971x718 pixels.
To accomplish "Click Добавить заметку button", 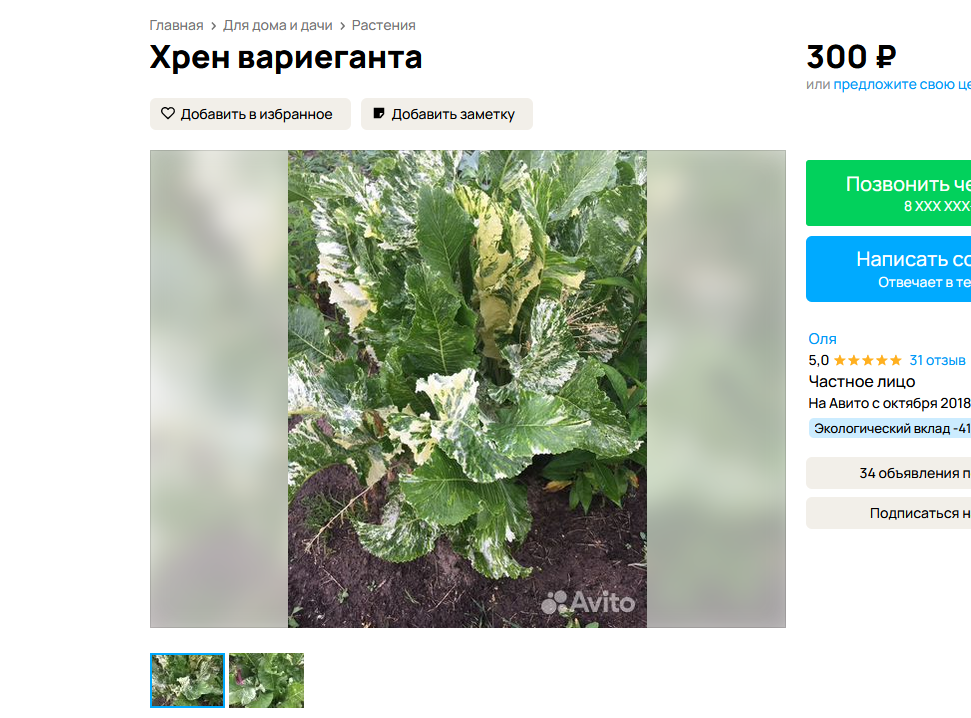I will (446, 114).
